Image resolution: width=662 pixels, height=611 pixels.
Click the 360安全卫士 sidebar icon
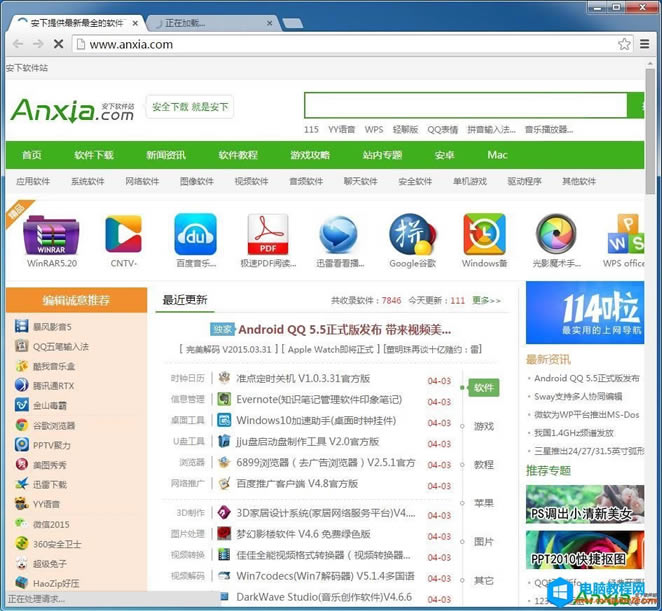pyautogui.click(x=22, y=543)
